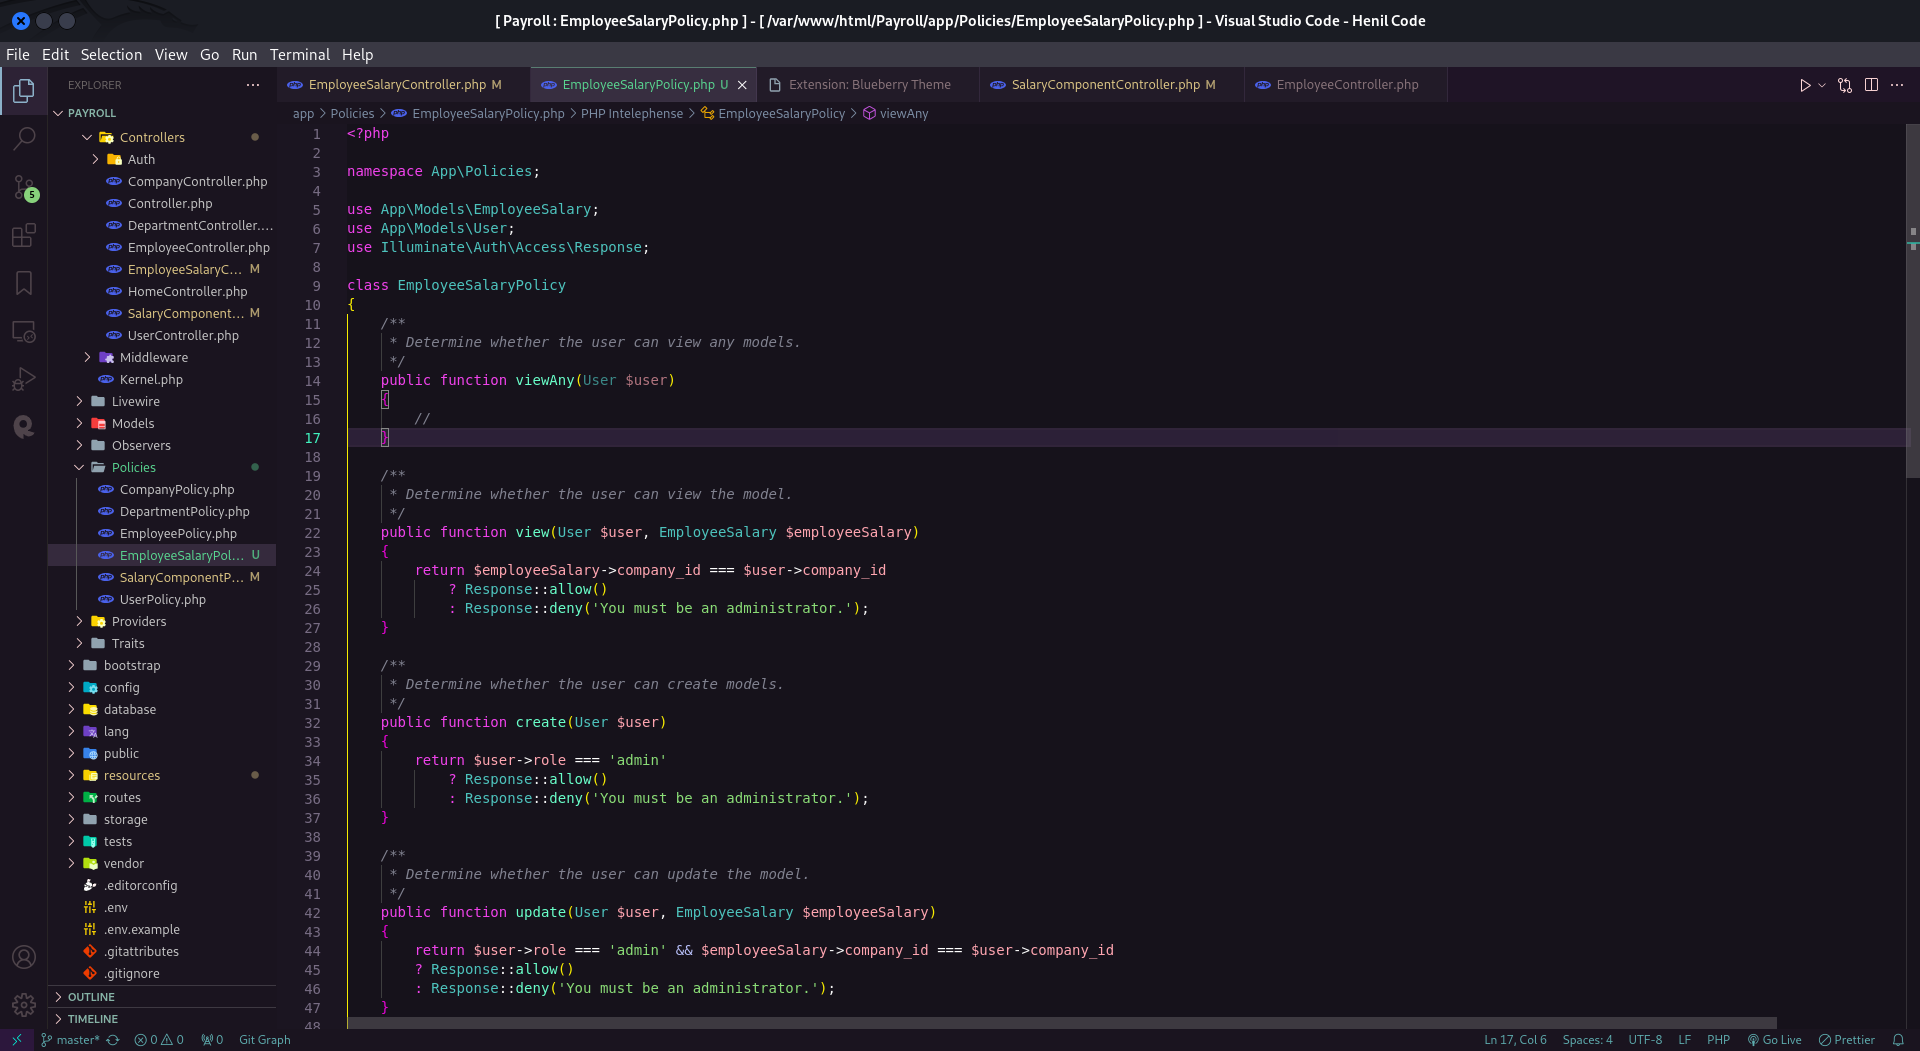
Task: Open Explorer Views and More Actions
Action: coord(253,85)
